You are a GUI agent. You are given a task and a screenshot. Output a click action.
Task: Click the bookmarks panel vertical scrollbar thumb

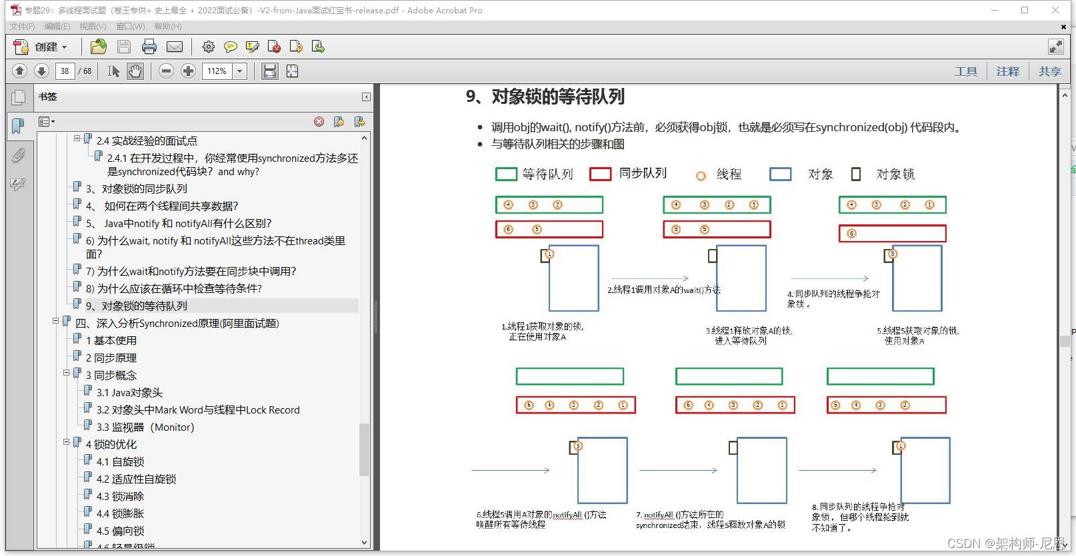364,450
